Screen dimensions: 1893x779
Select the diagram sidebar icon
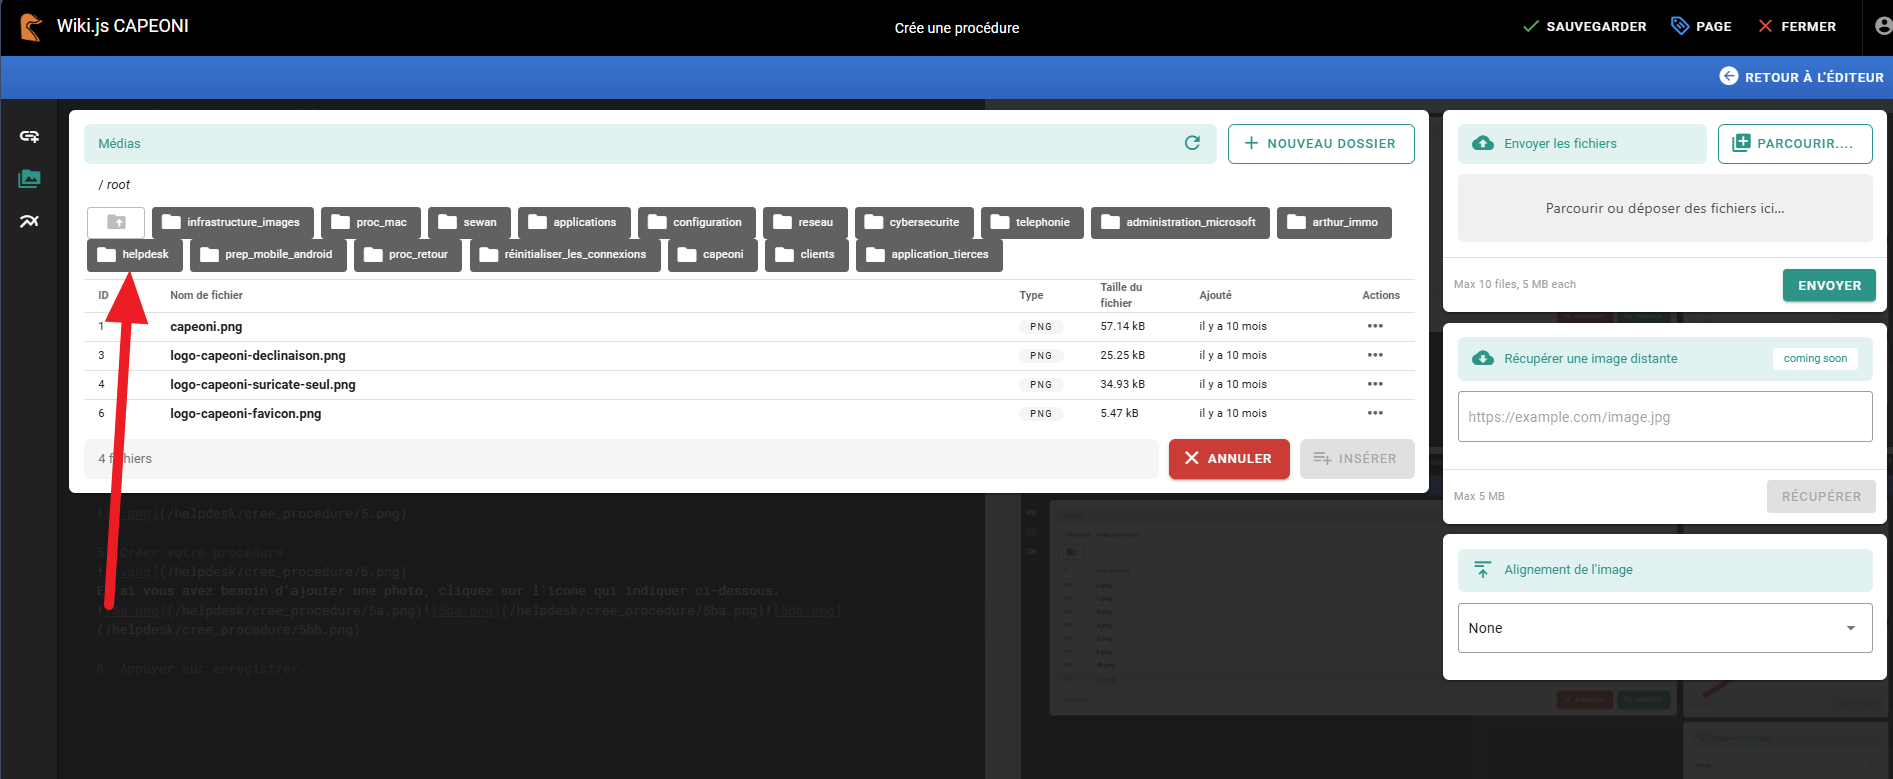29,221
